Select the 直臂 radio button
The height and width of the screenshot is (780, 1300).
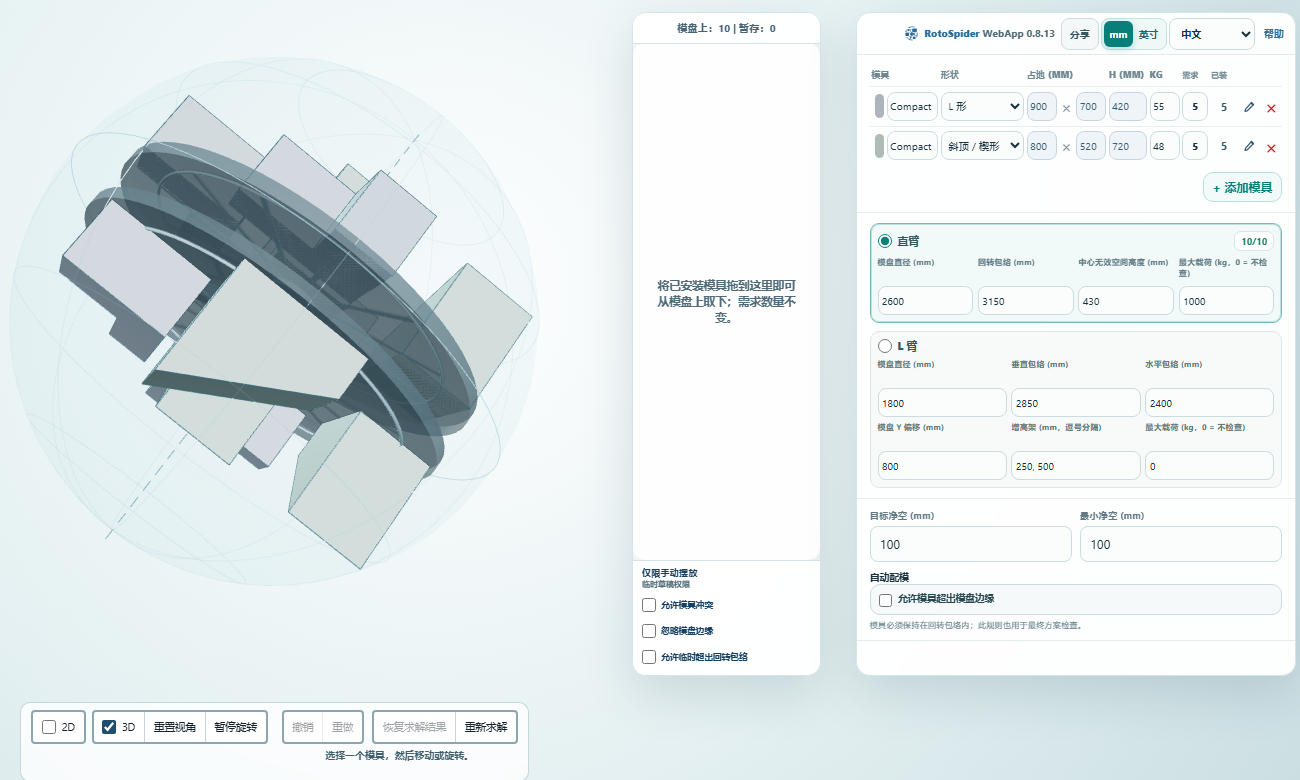tap(885, 241)
